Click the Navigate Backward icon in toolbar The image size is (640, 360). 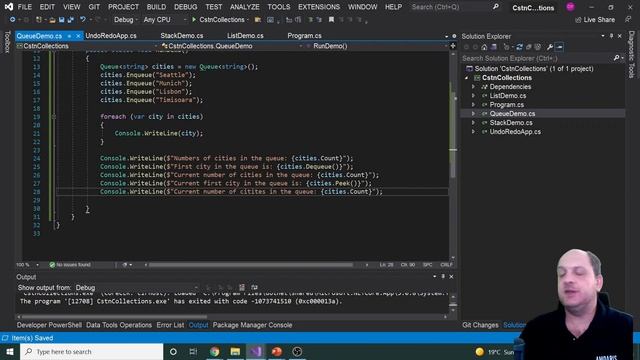pyautogui.click(x=13, y=20)
